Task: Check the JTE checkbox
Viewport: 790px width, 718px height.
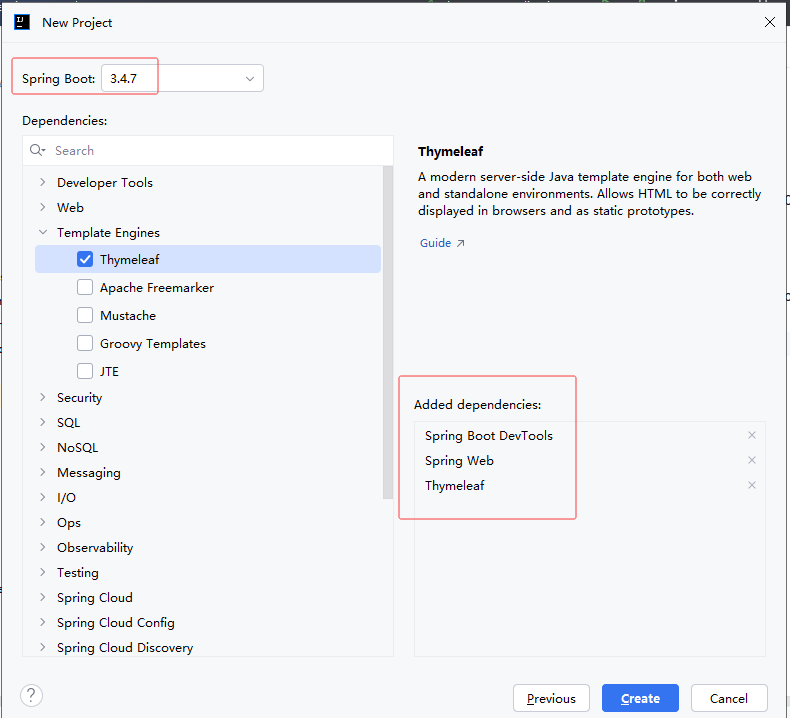Action: pos(85,371)
